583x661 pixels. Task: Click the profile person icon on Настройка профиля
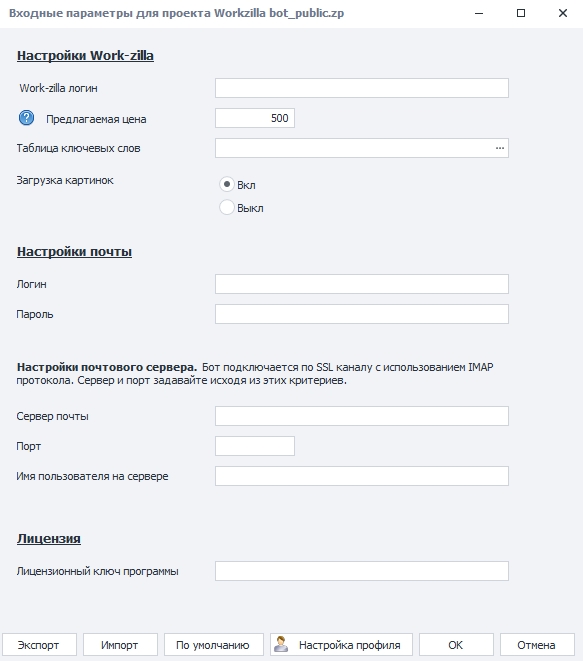pyautogui.click(x=281, y=645)
